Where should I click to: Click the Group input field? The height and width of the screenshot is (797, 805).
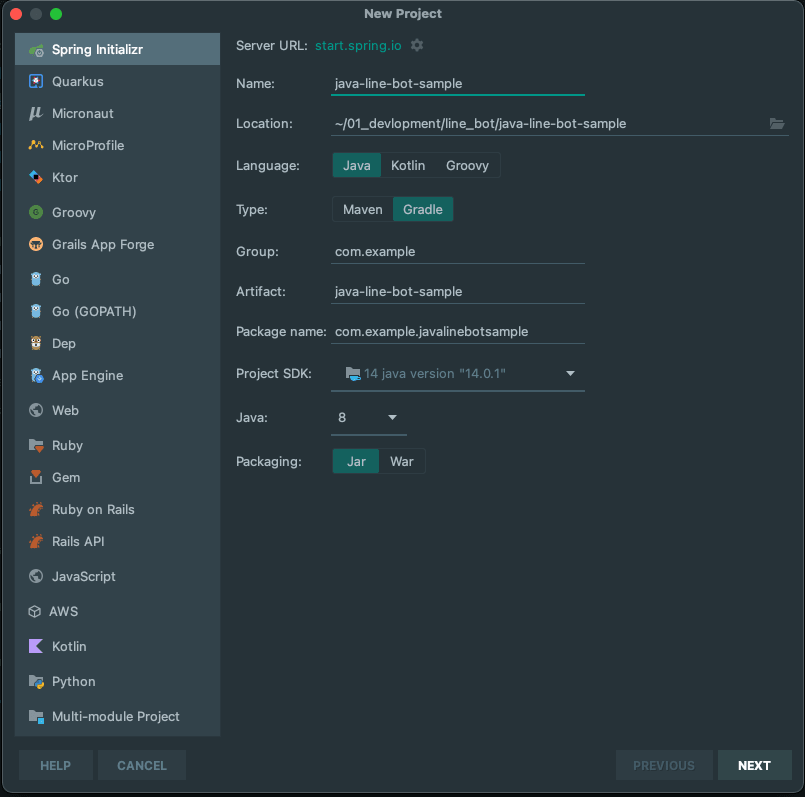pyautogui.click(x=458, y=252)
